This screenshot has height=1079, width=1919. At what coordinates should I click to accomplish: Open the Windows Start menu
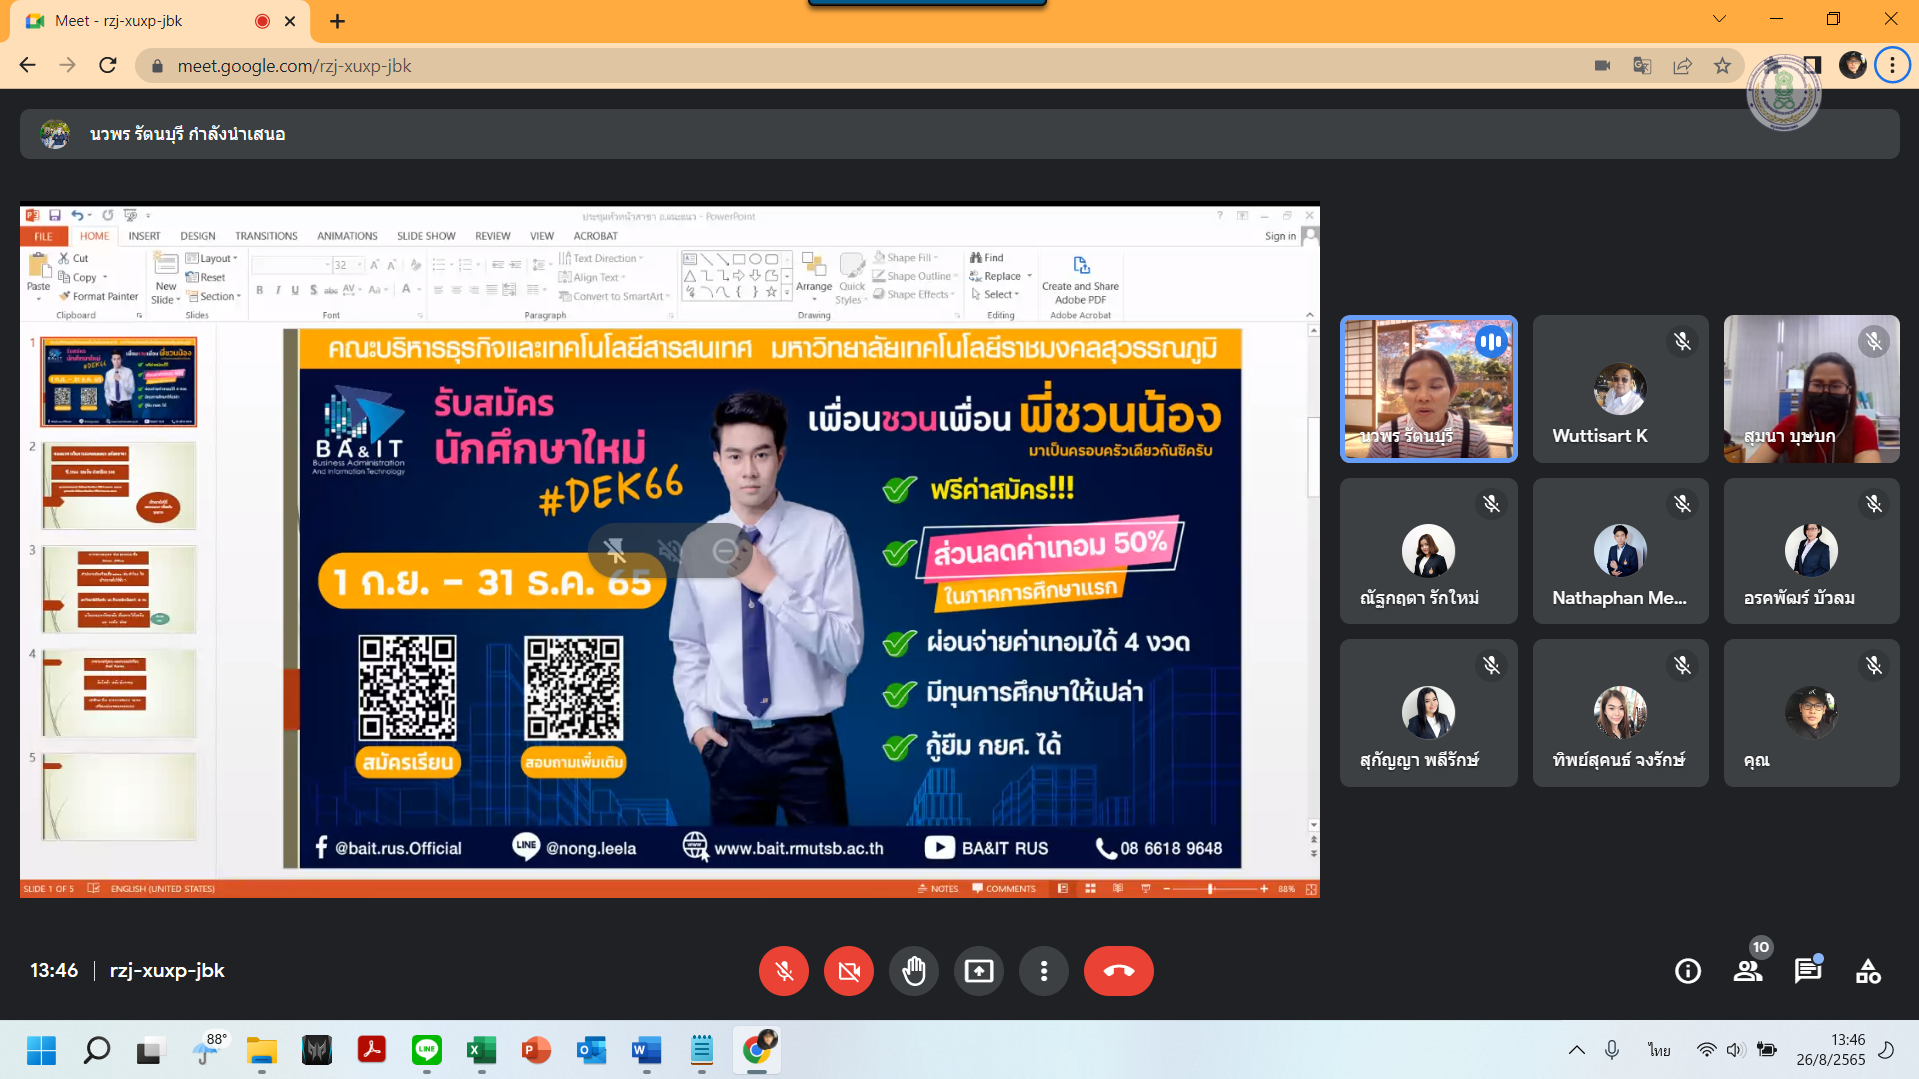coord(41,1051)
